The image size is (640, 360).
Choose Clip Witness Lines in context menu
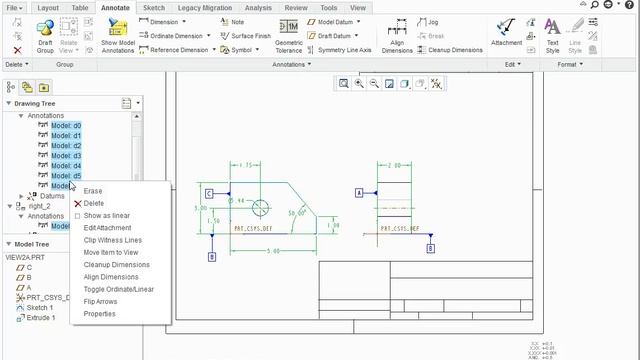[113, 240]
